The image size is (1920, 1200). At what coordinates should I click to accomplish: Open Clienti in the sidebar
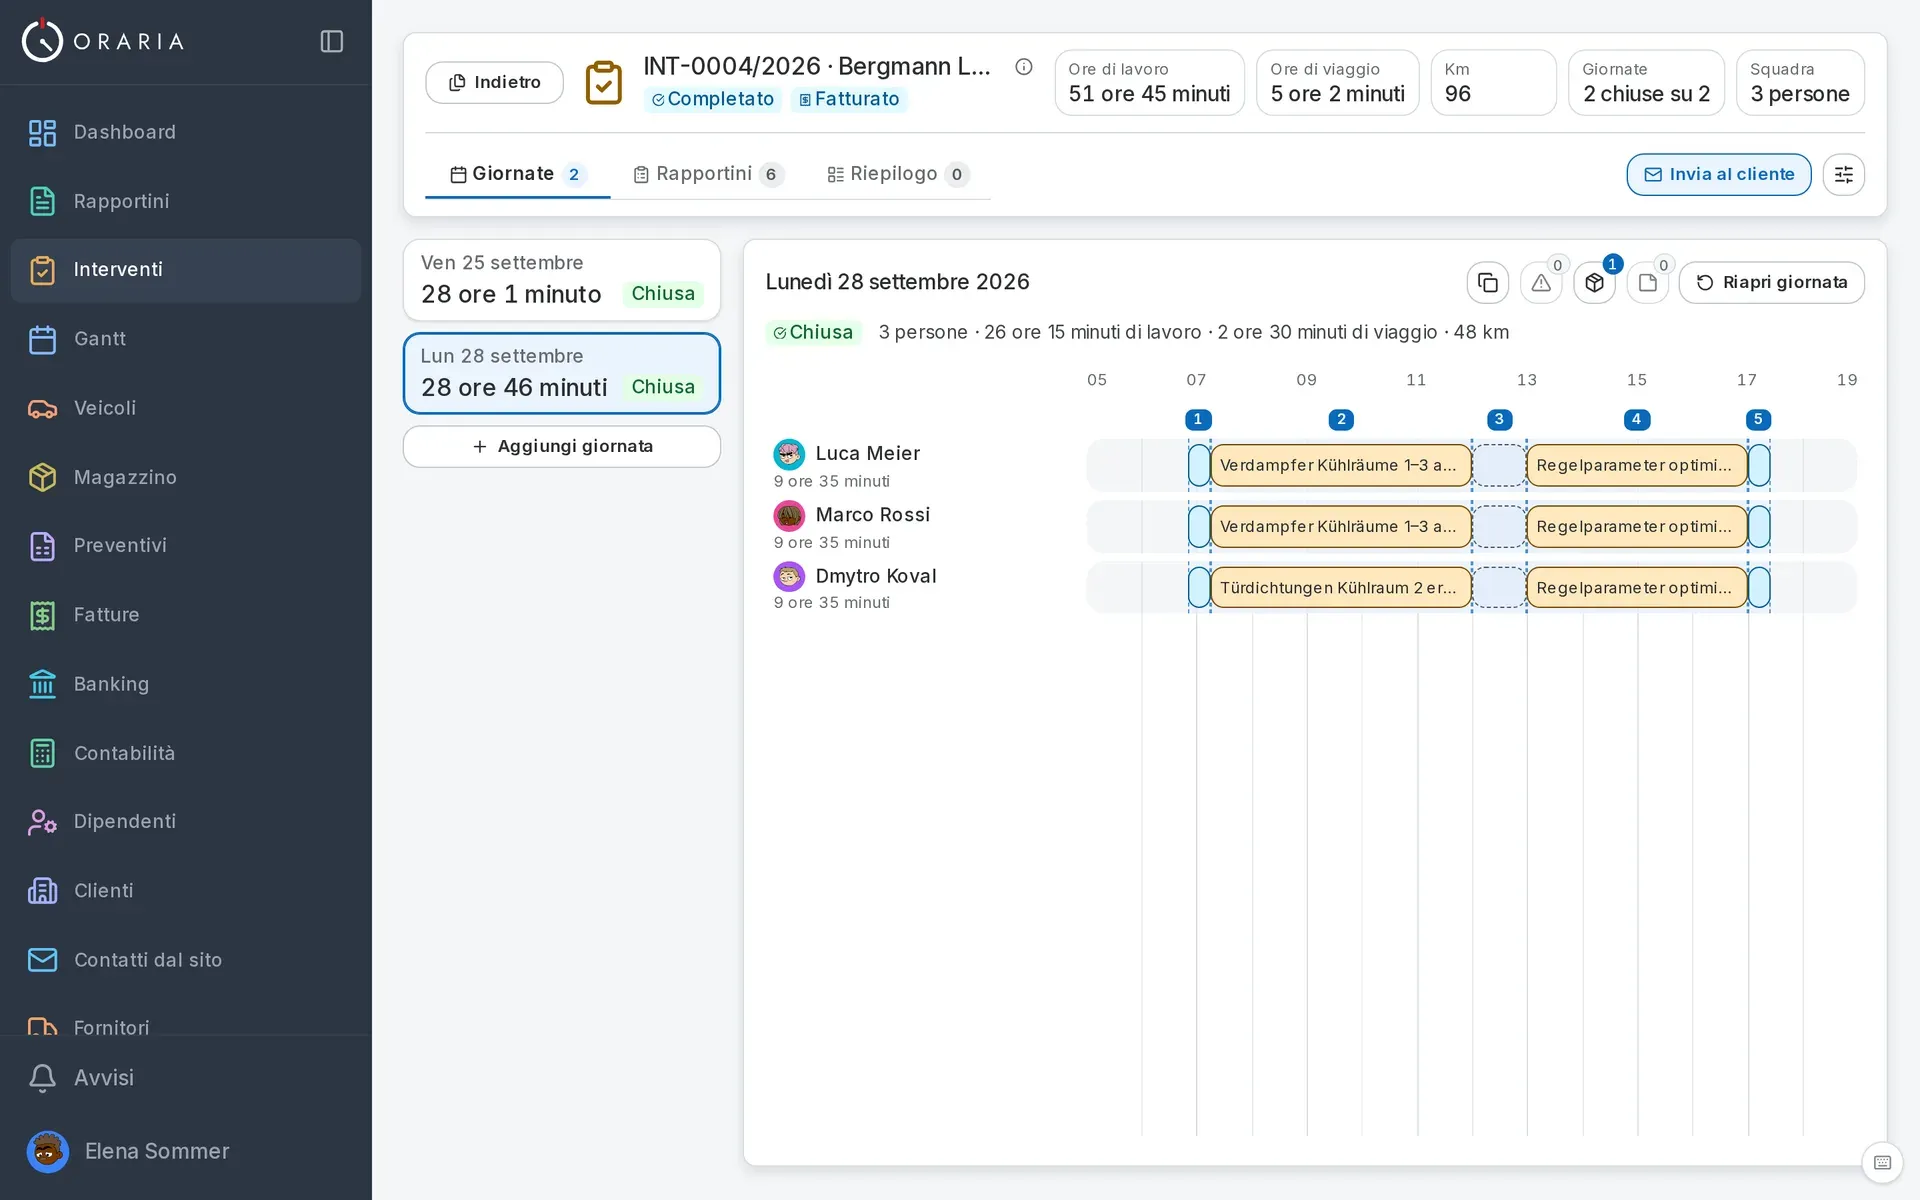click(x=186, y=891)
